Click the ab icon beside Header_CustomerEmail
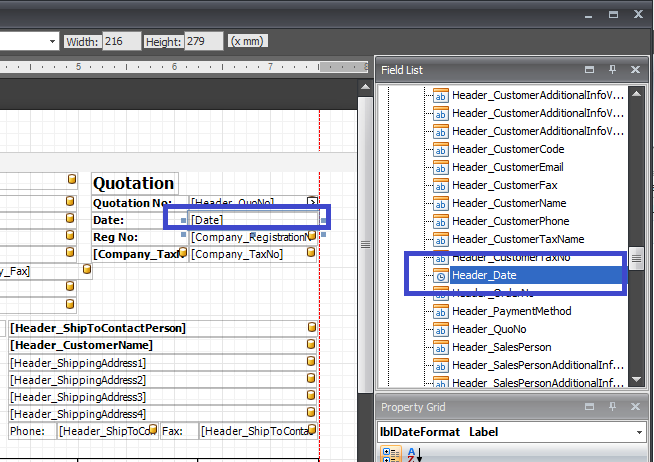654x462 pixels. [x=440, y=167]
